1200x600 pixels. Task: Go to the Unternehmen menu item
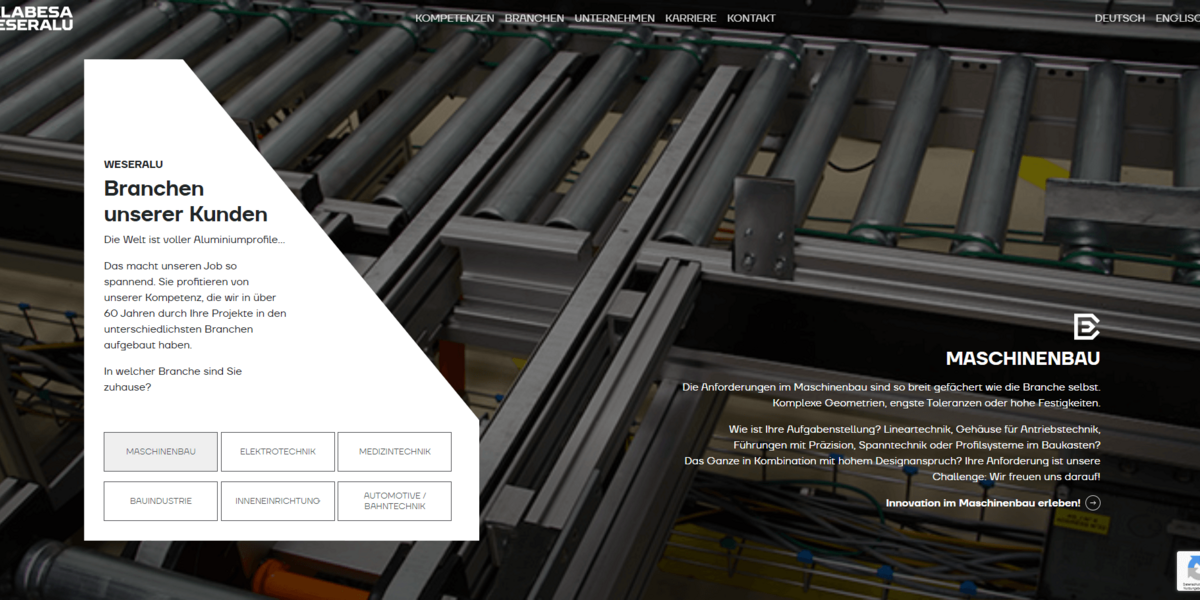pyautogui.click(x=614, y=18)
